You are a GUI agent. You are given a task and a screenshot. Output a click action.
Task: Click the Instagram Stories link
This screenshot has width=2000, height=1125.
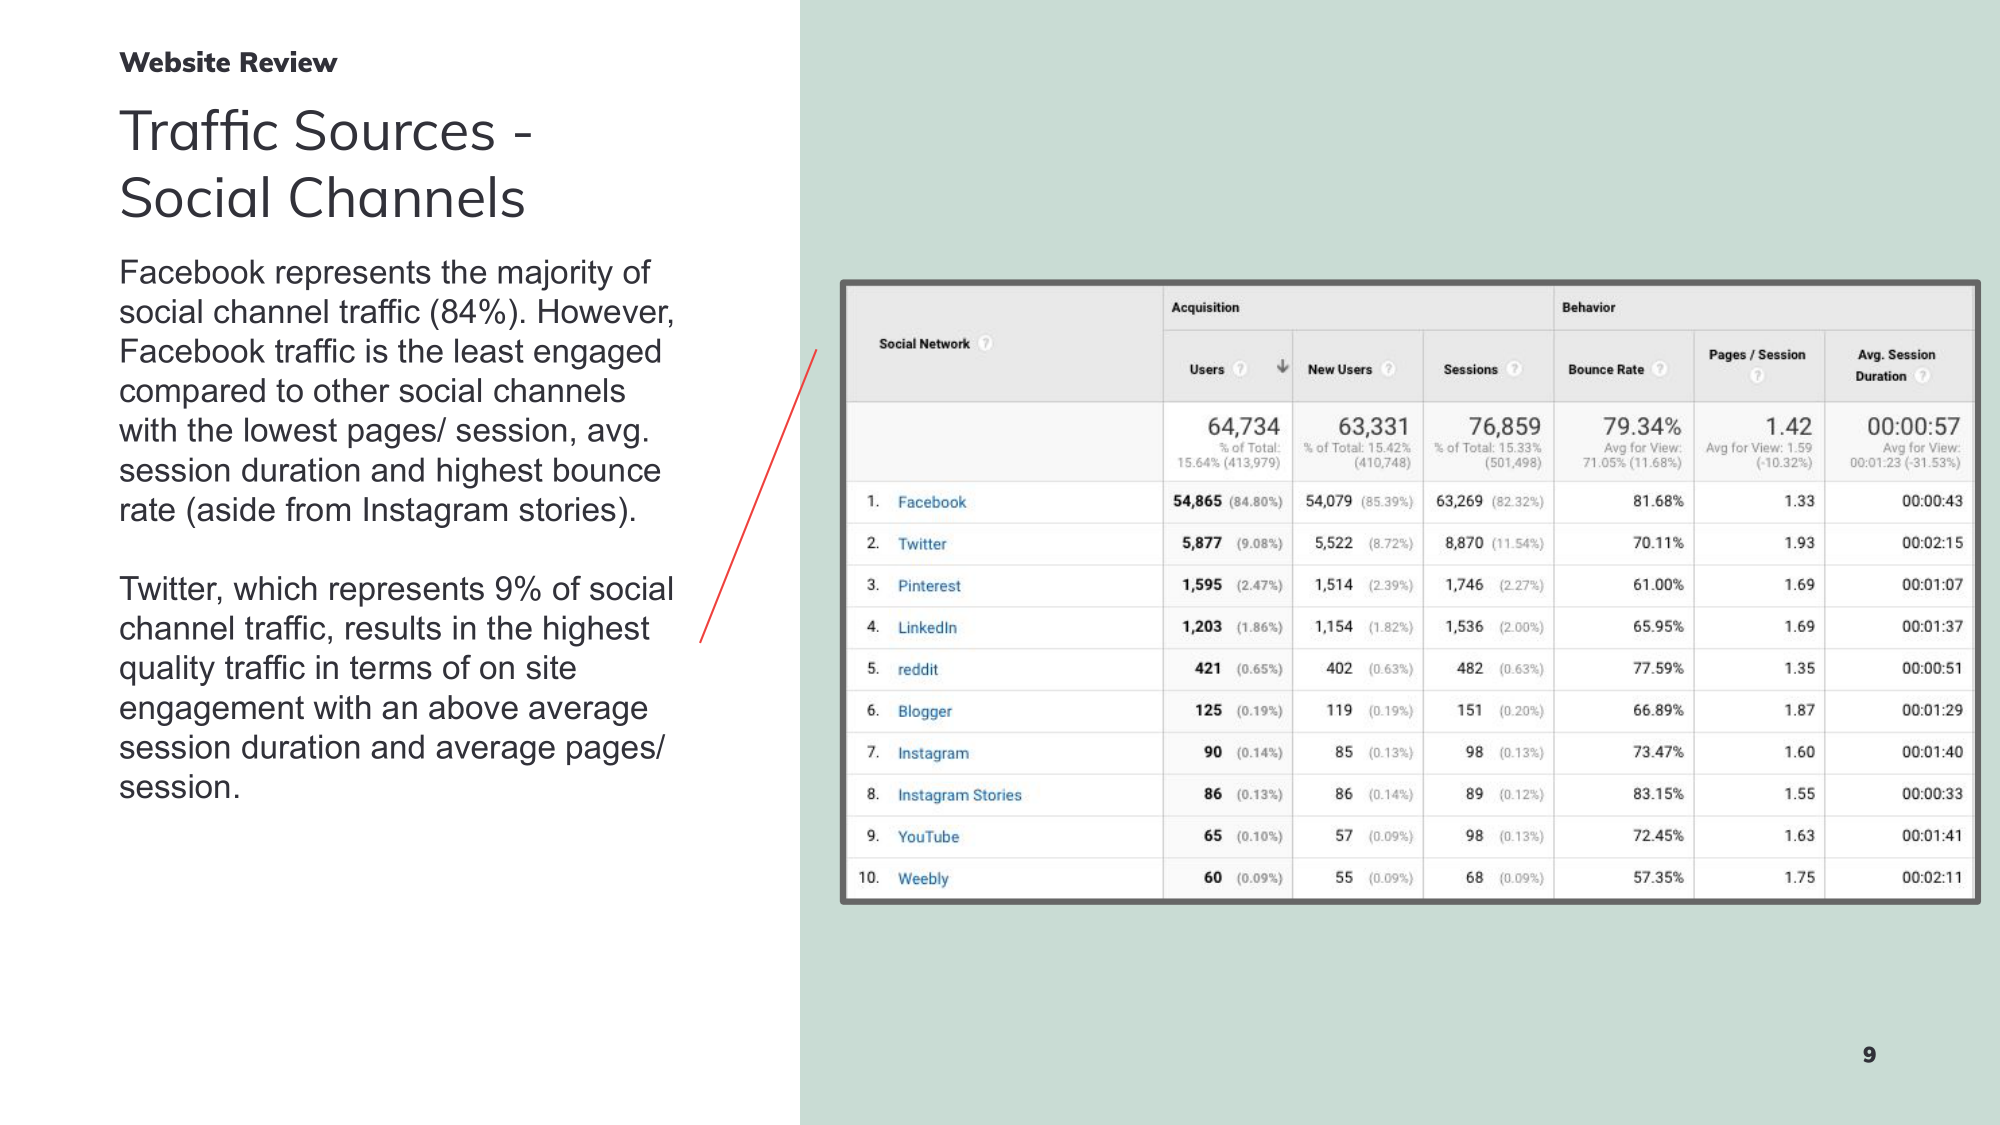point(959,795)
